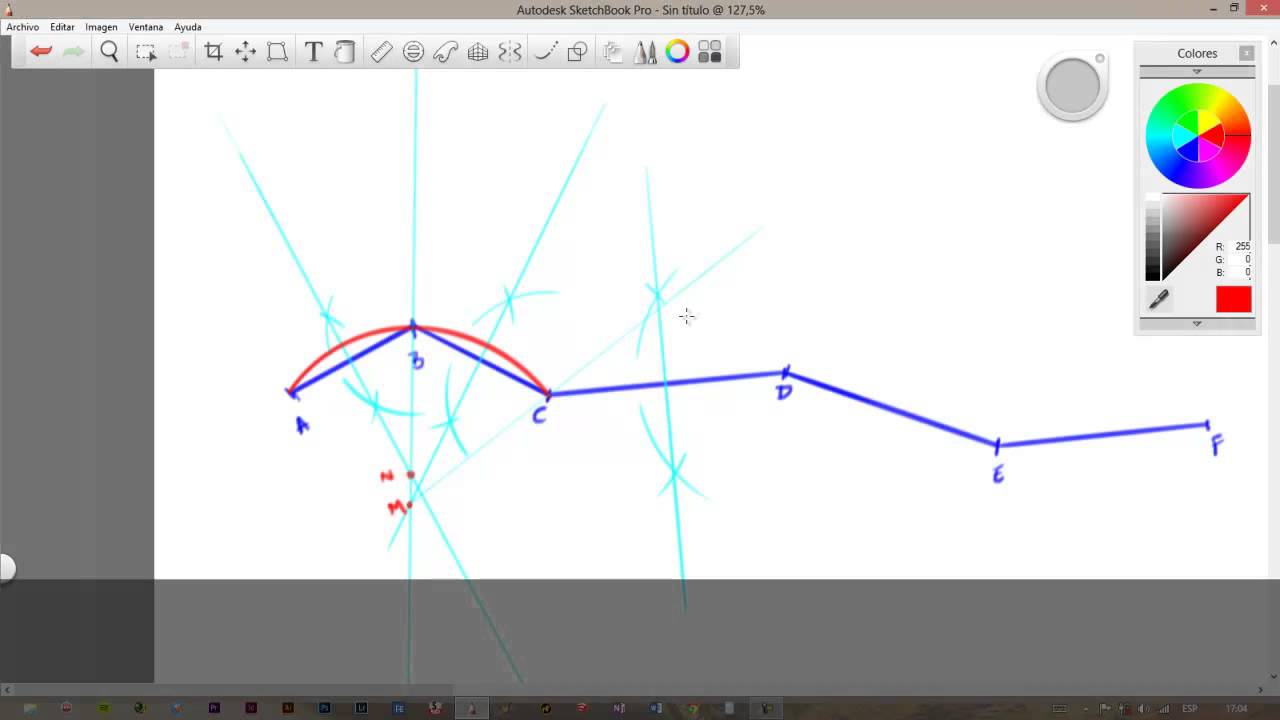
Task: Open Premiere Pro from the taskbar
Action: [x=214, y=708]
